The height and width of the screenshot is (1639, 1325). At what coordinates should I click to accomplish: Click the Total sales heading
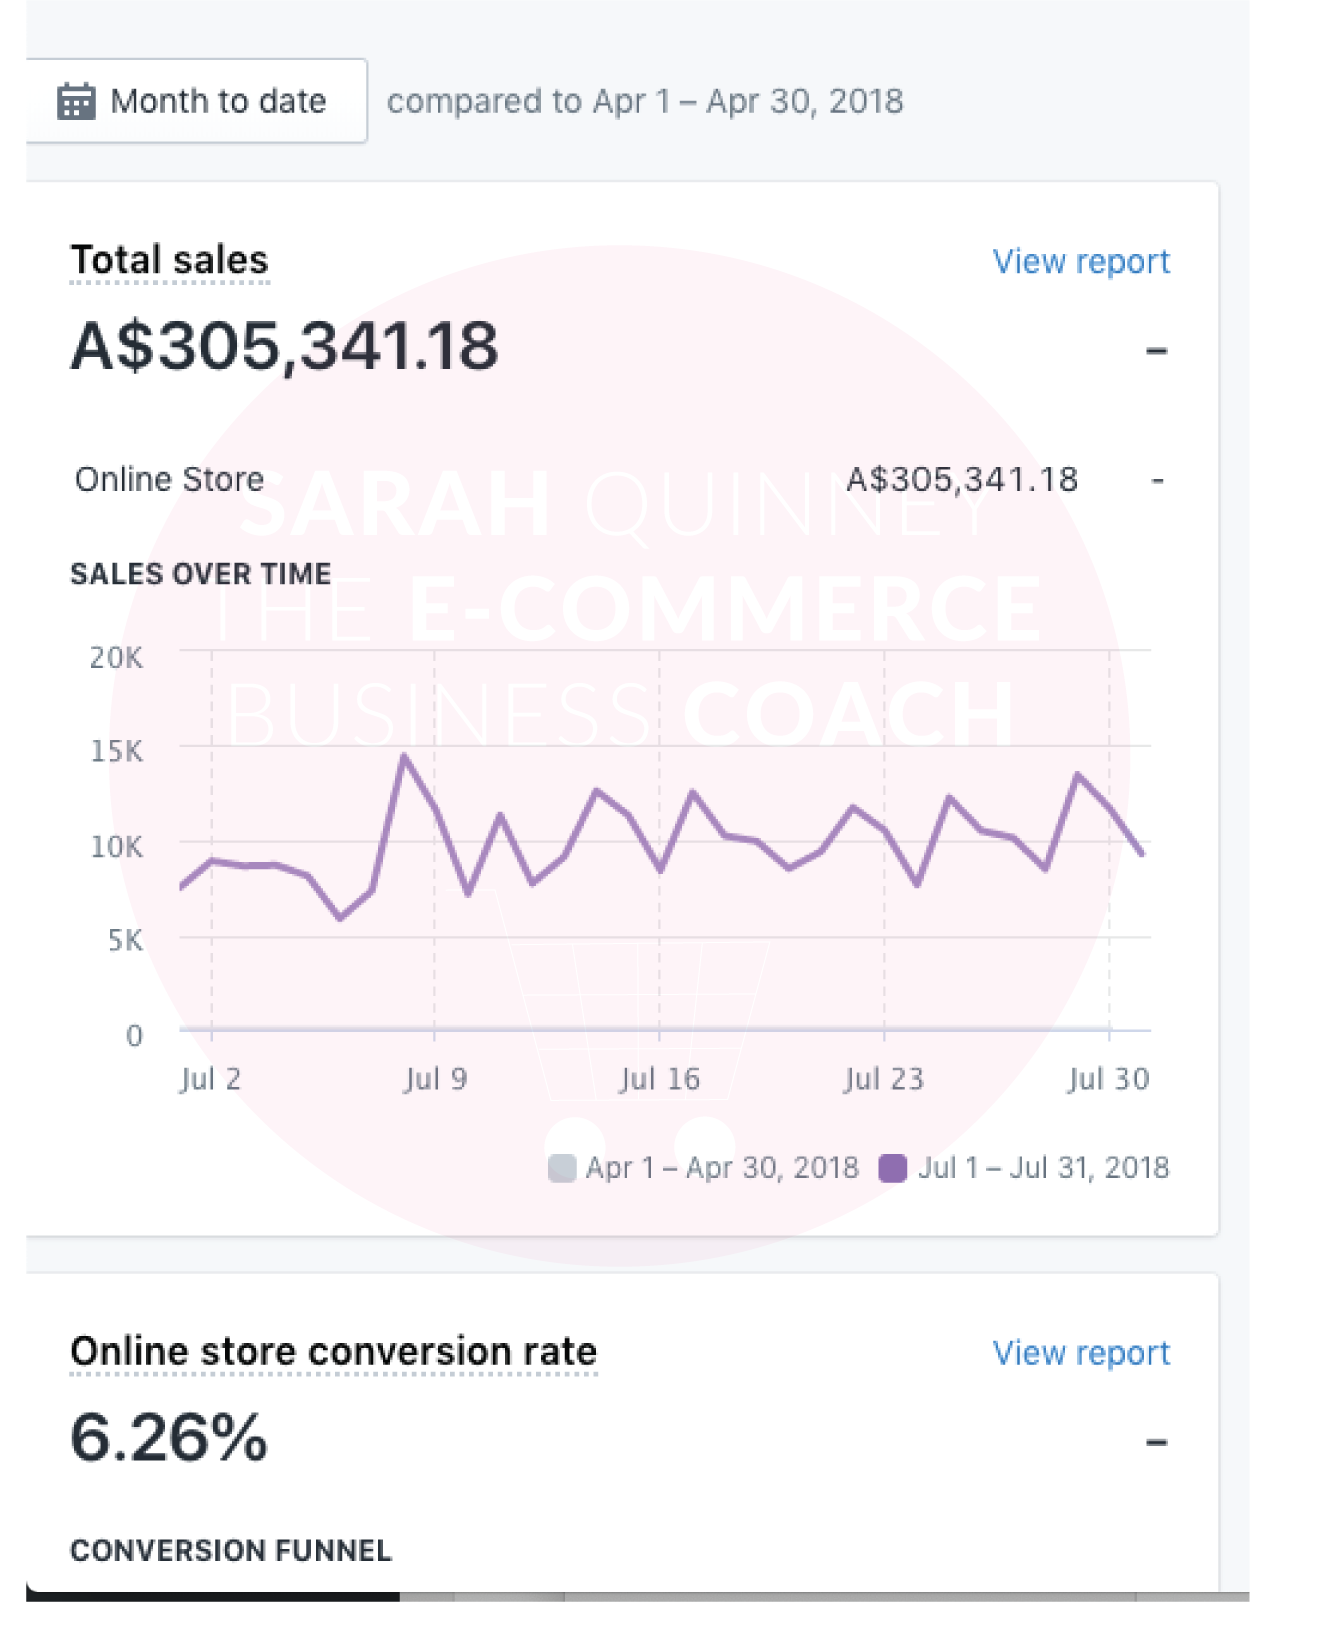(x=169, y=260)
